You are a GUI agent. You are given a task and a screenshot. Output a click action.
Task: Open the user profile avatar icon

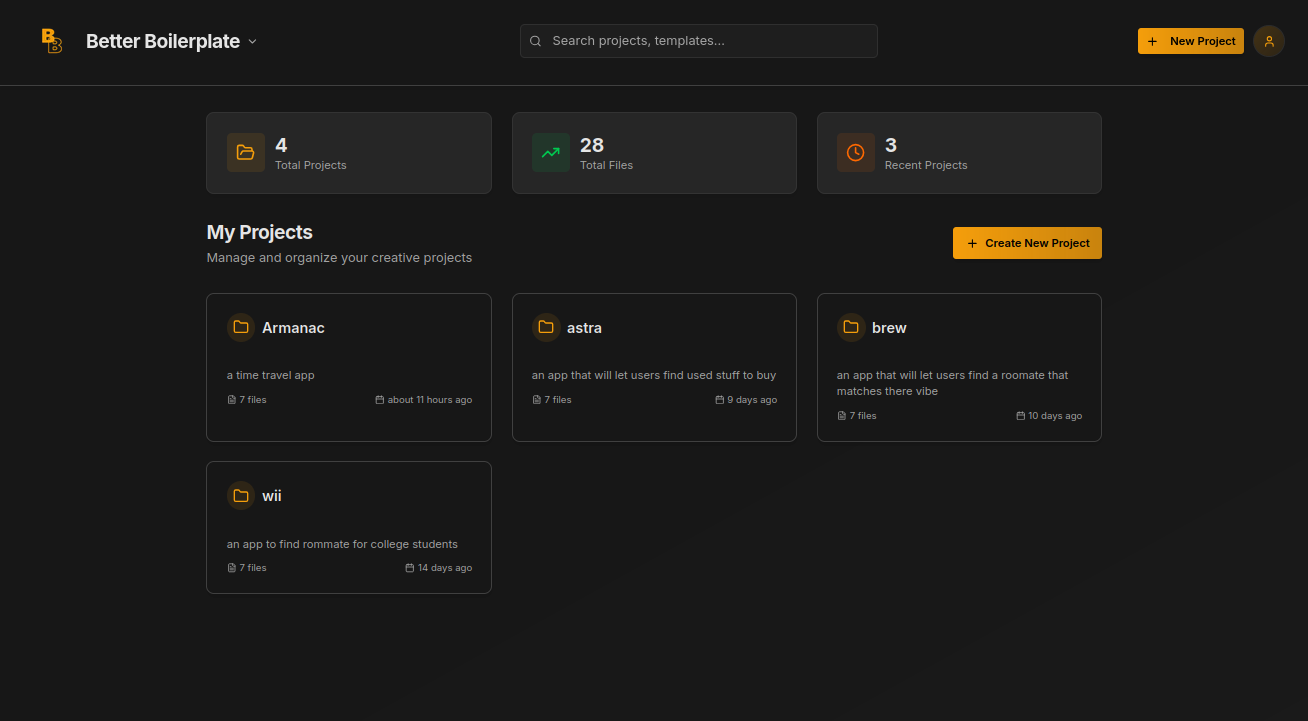tap(1268, 41)
